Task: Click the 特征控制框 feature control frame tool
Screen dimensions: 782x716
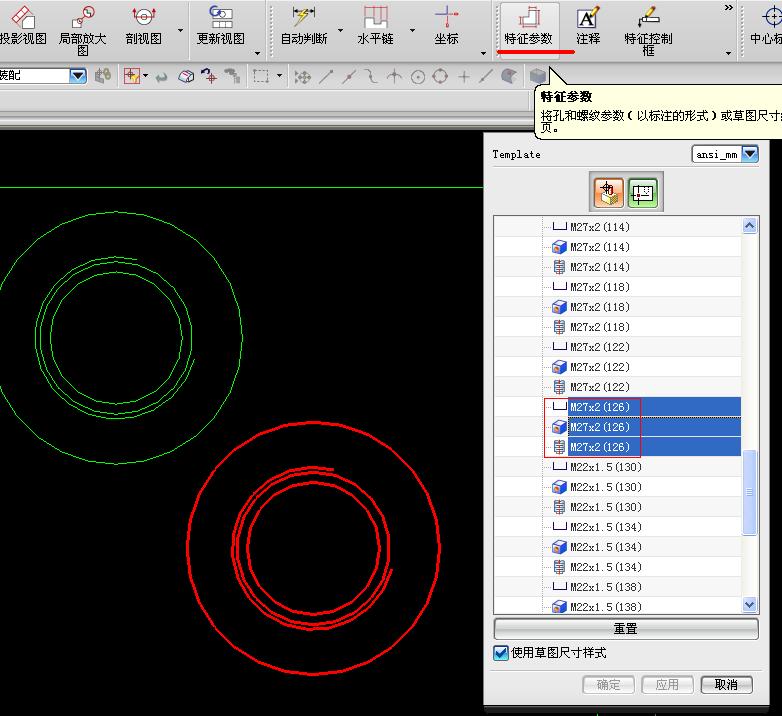Action: (x=648, y=30)
